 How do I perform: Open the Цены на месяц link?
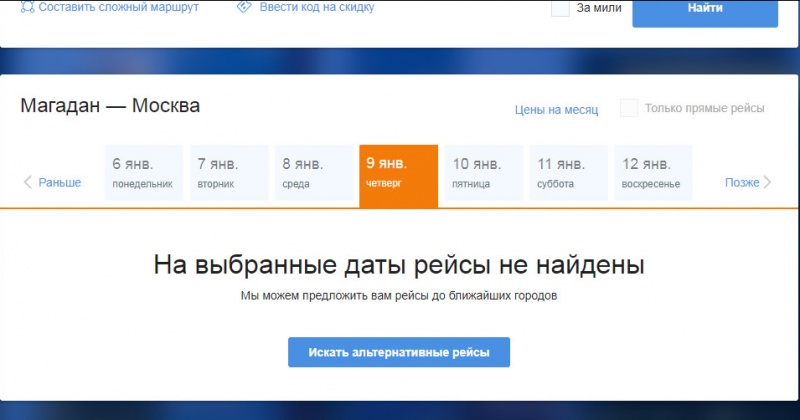coord(556,110)
